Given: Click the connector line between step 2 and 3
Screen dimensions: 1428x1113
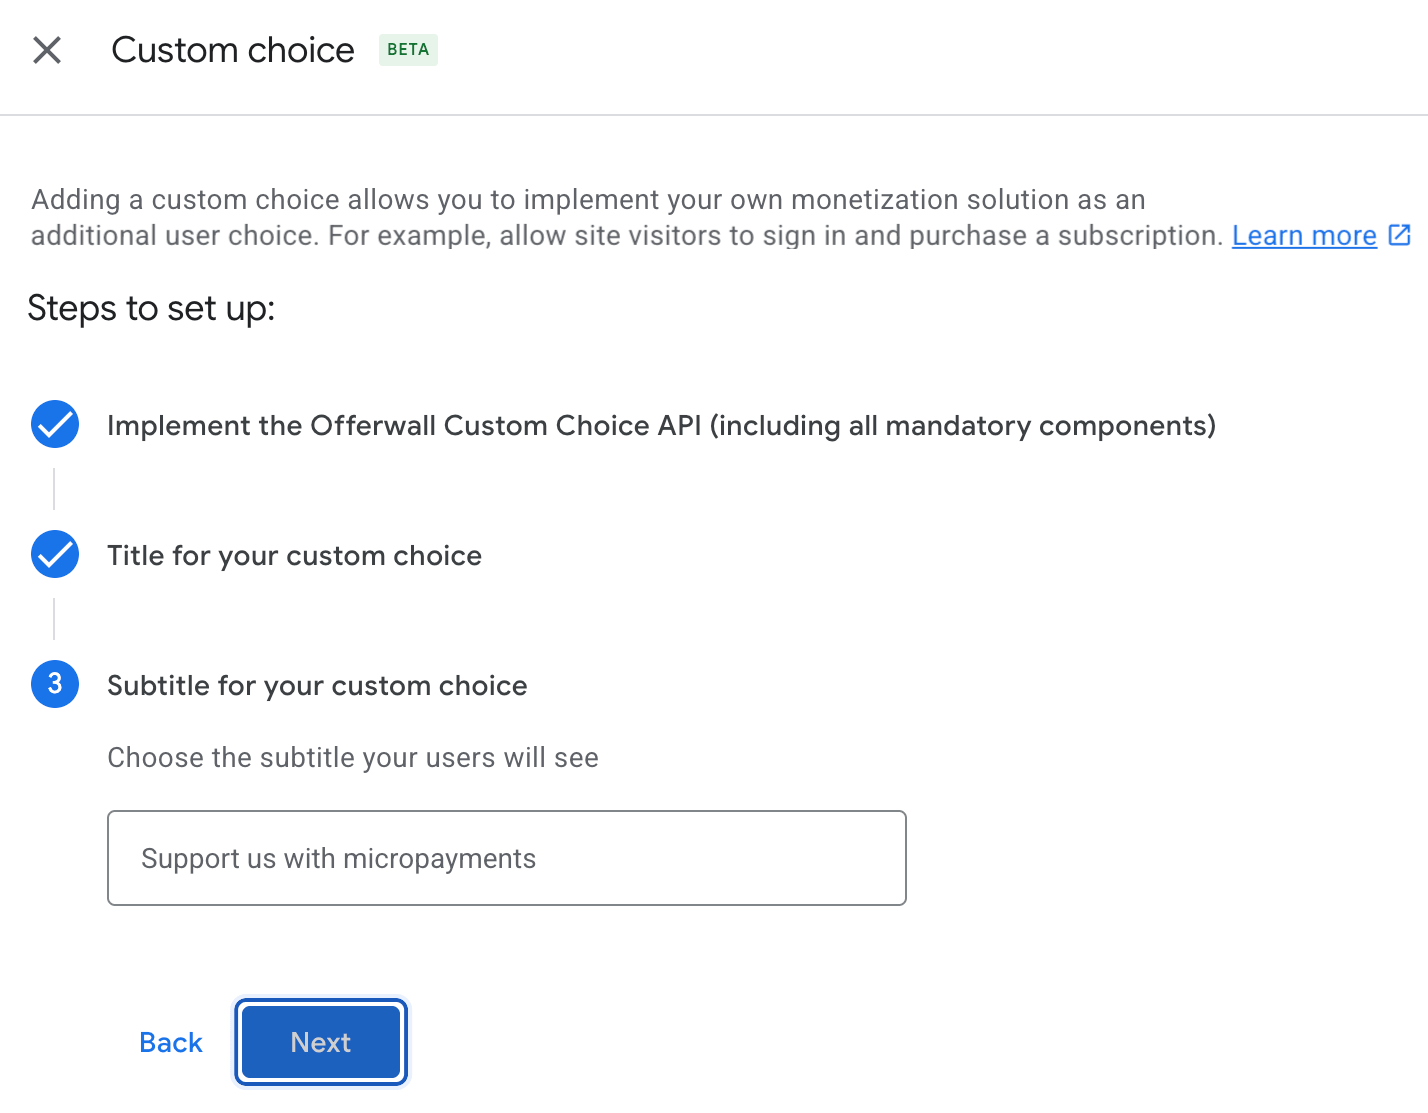Looking at the screenshot, I should coord(54,620).
